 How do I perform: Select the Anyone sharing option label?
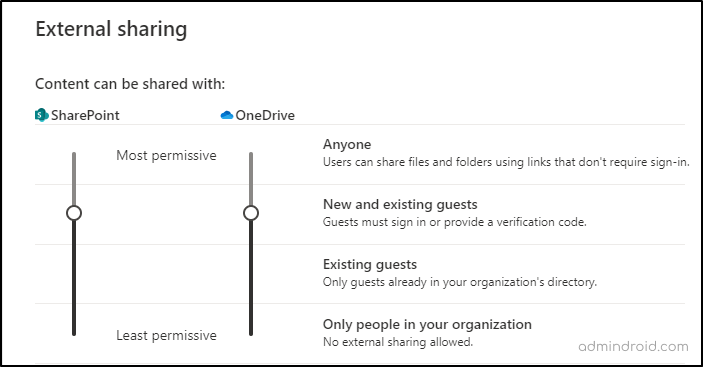(x=347, y=144)
